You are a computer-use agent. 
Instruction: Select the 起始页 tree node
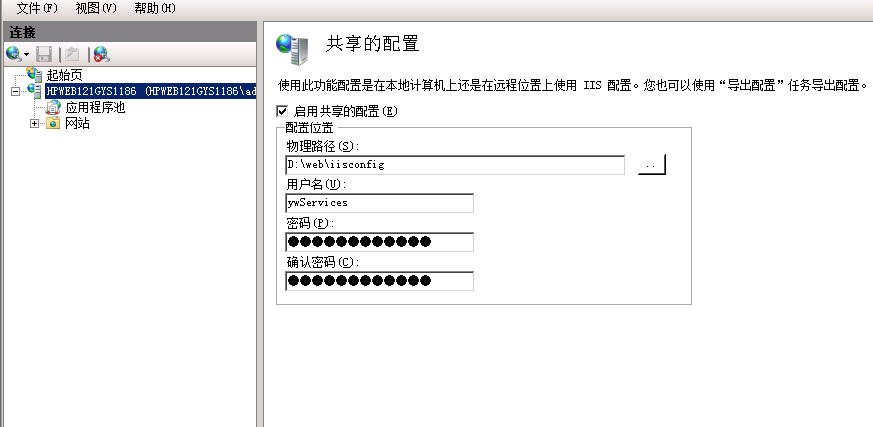pos(64,75)
